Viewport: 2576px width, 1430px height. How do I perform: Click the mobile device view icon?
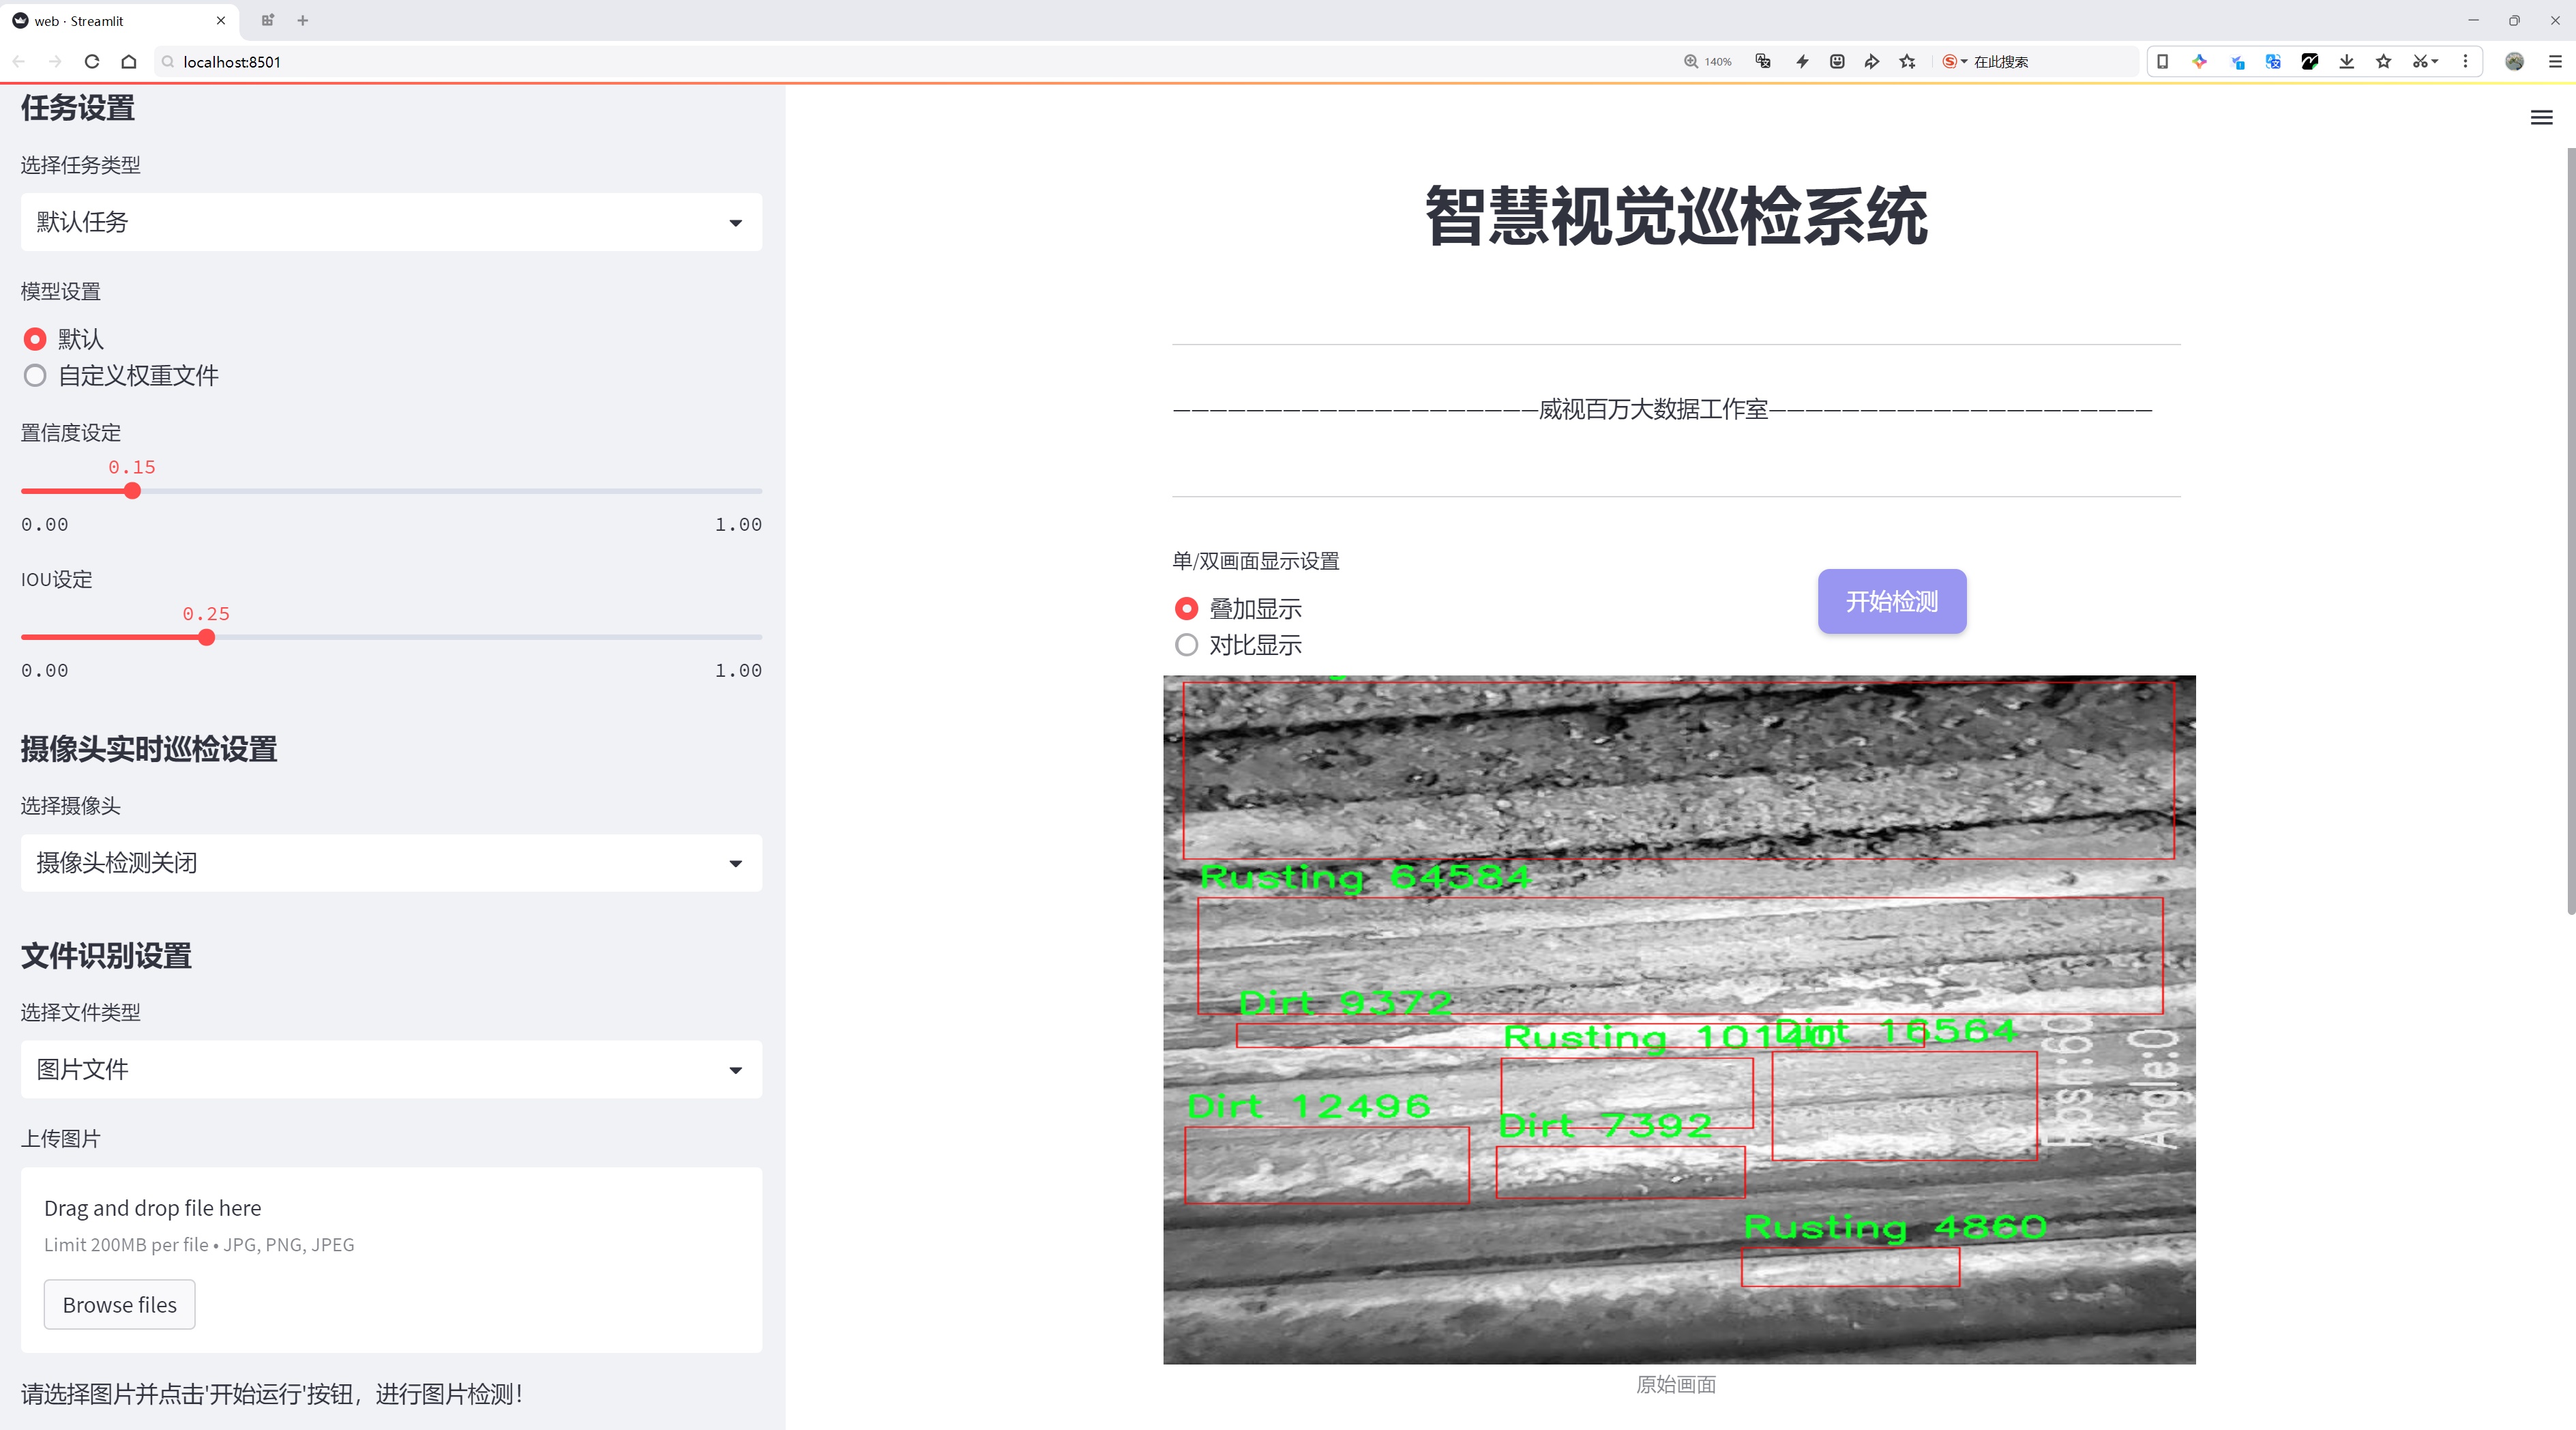pyautogui.click(x=2162, y=61)
